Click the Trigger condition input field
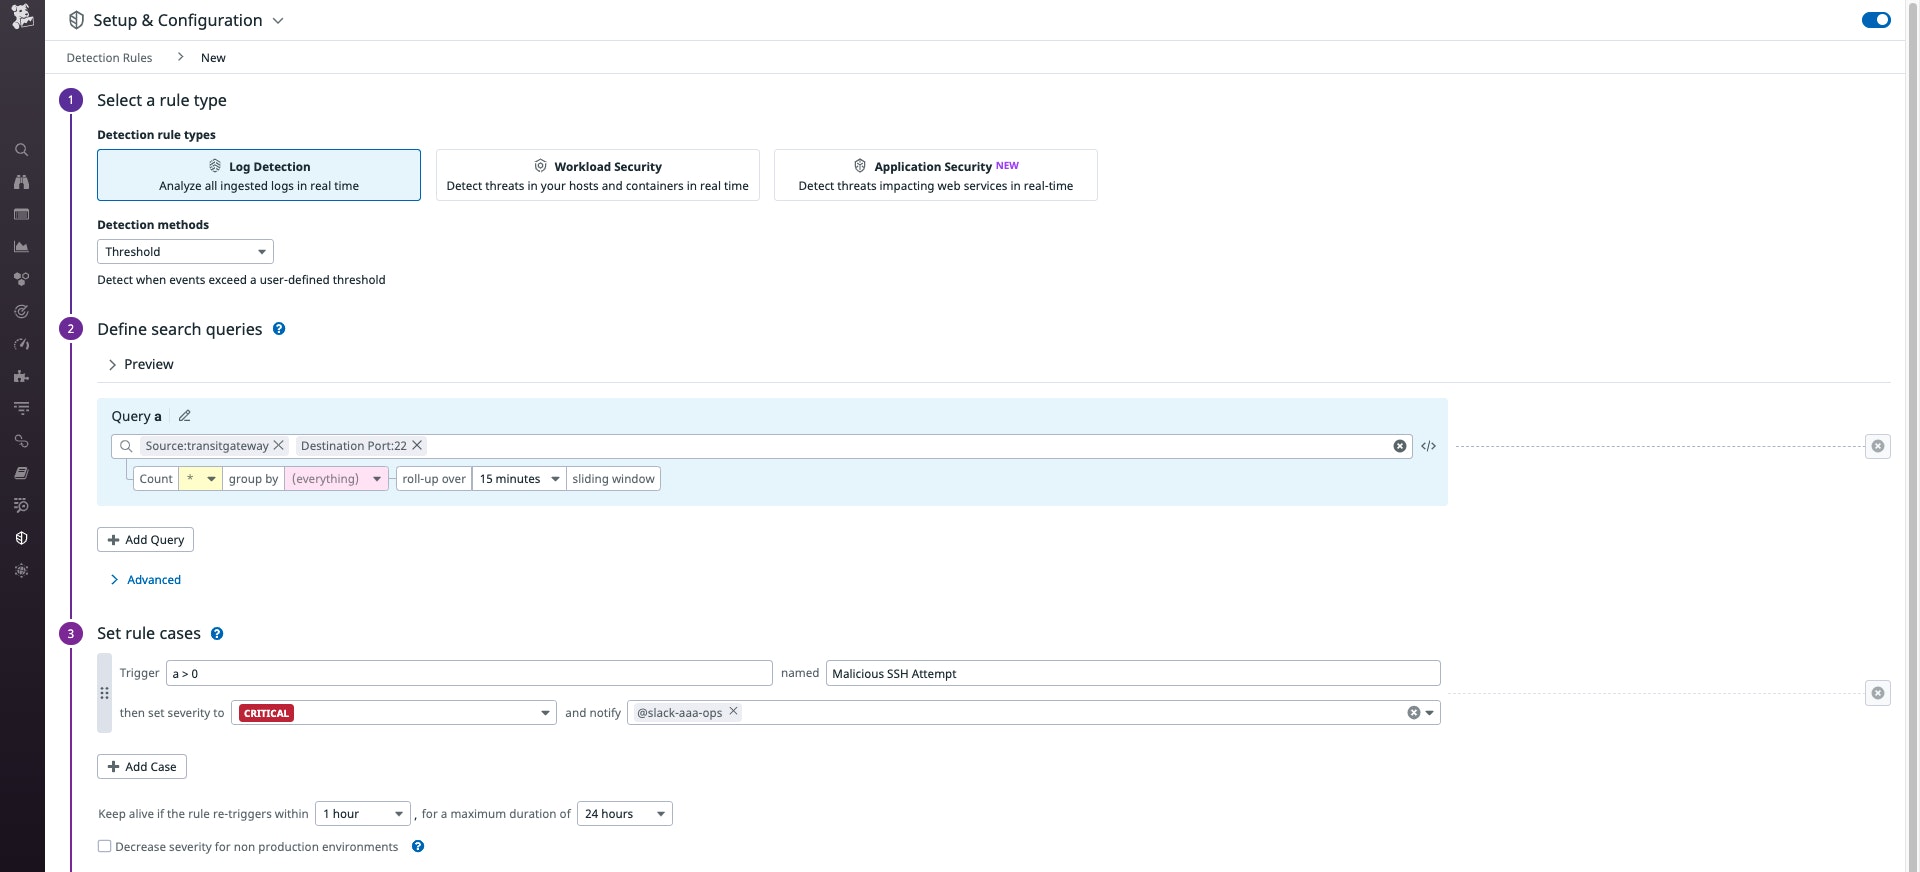 coord(469,673)
